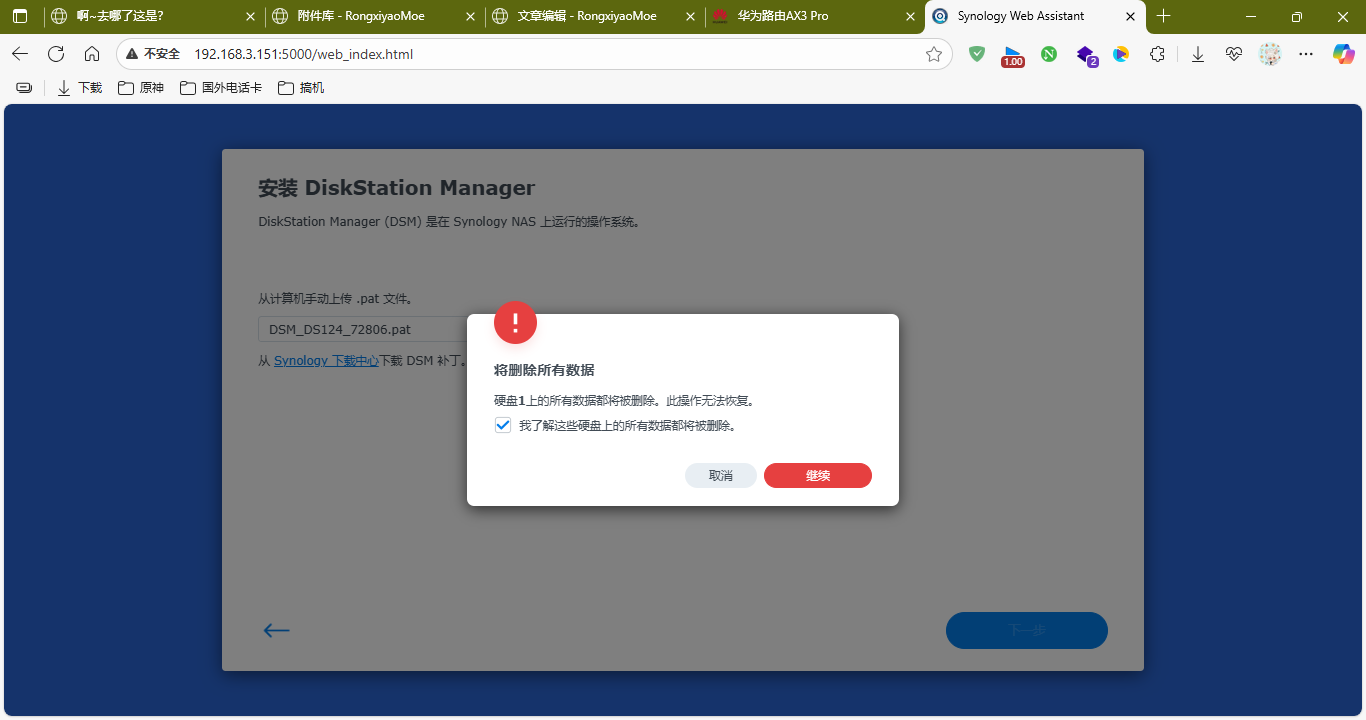The height and width of the screenshot is (720, 1366).
Task: Open the green N extension icon
Action: pyautogui.click(x=1049, y=54)
